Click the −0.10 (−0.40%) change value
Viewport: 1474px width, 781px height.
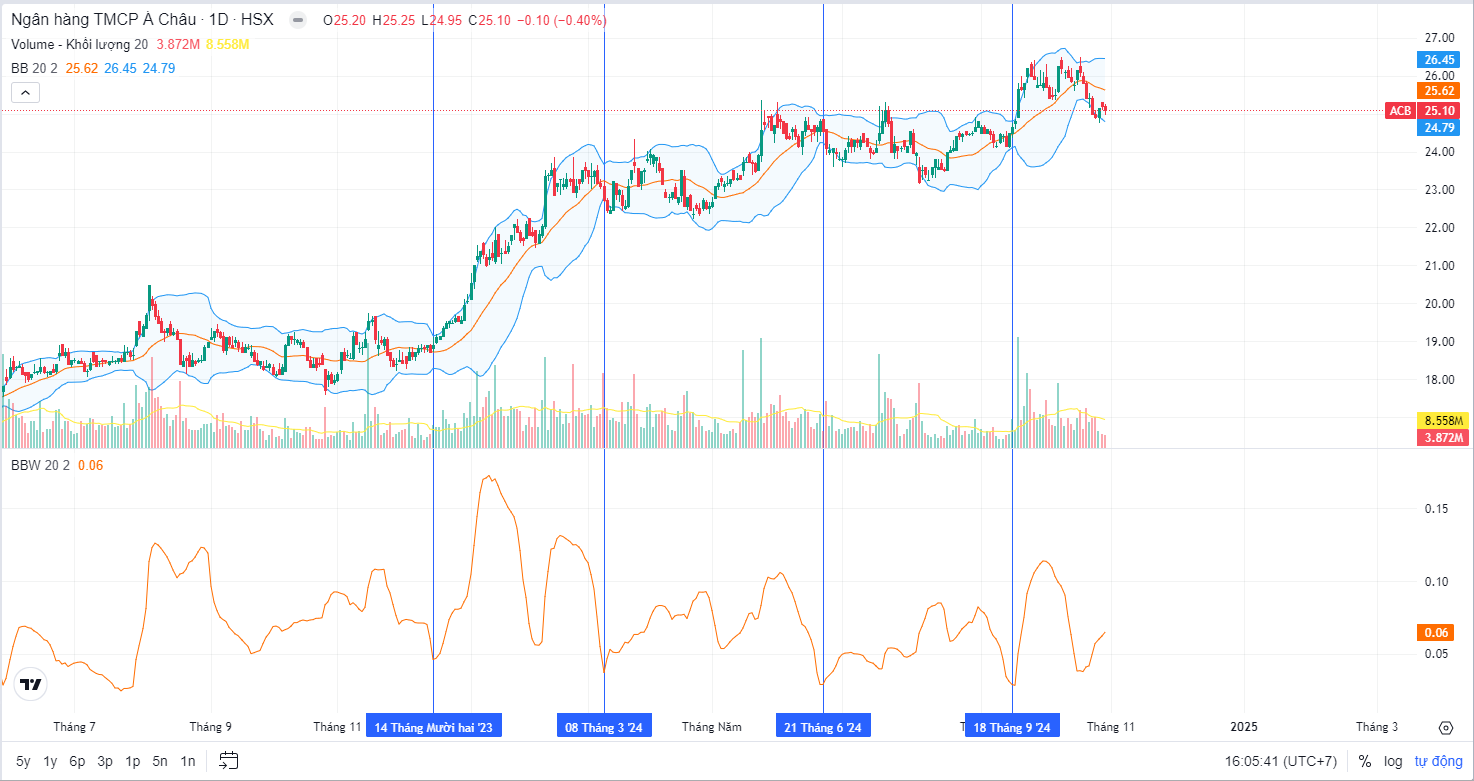click(x=563, y=20)
